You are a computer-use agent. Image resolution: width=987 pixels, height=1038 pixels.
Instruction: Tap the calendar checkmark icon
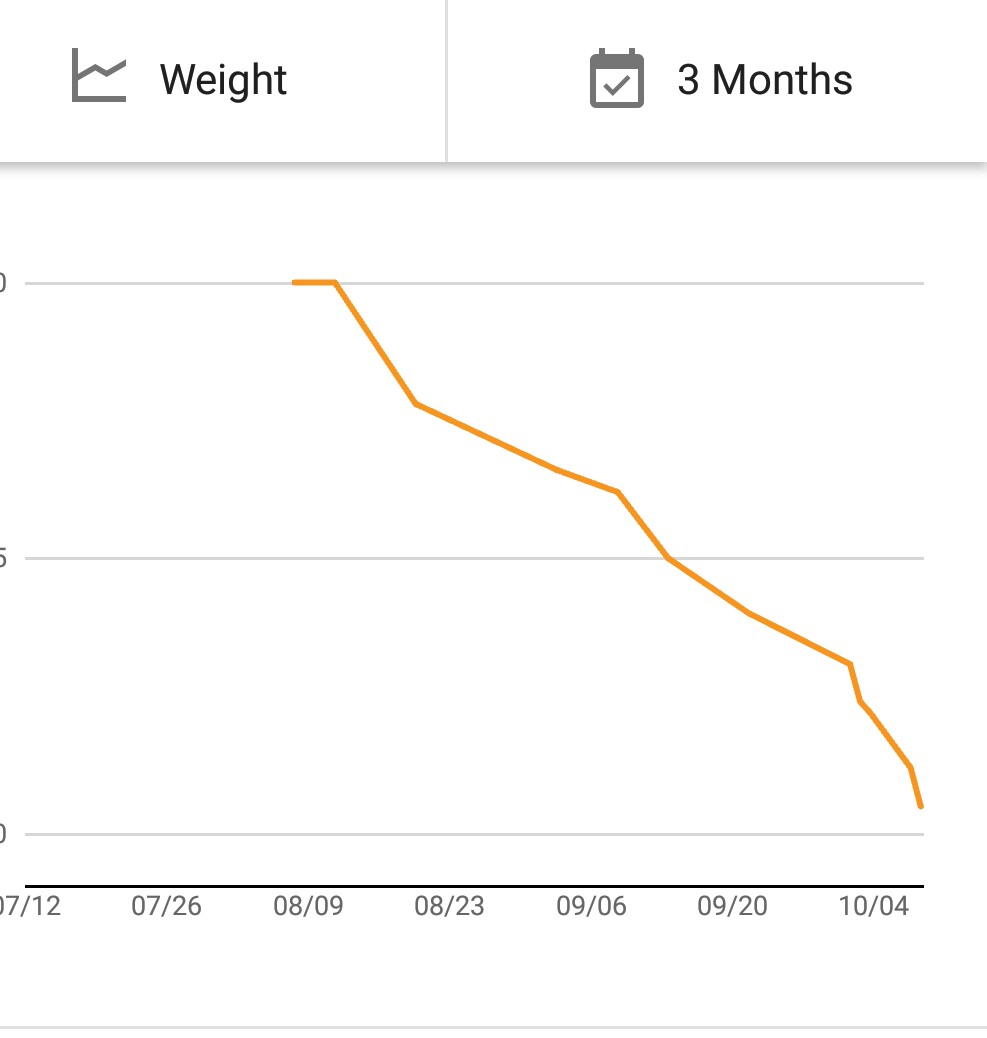click(x=616, y=79)
